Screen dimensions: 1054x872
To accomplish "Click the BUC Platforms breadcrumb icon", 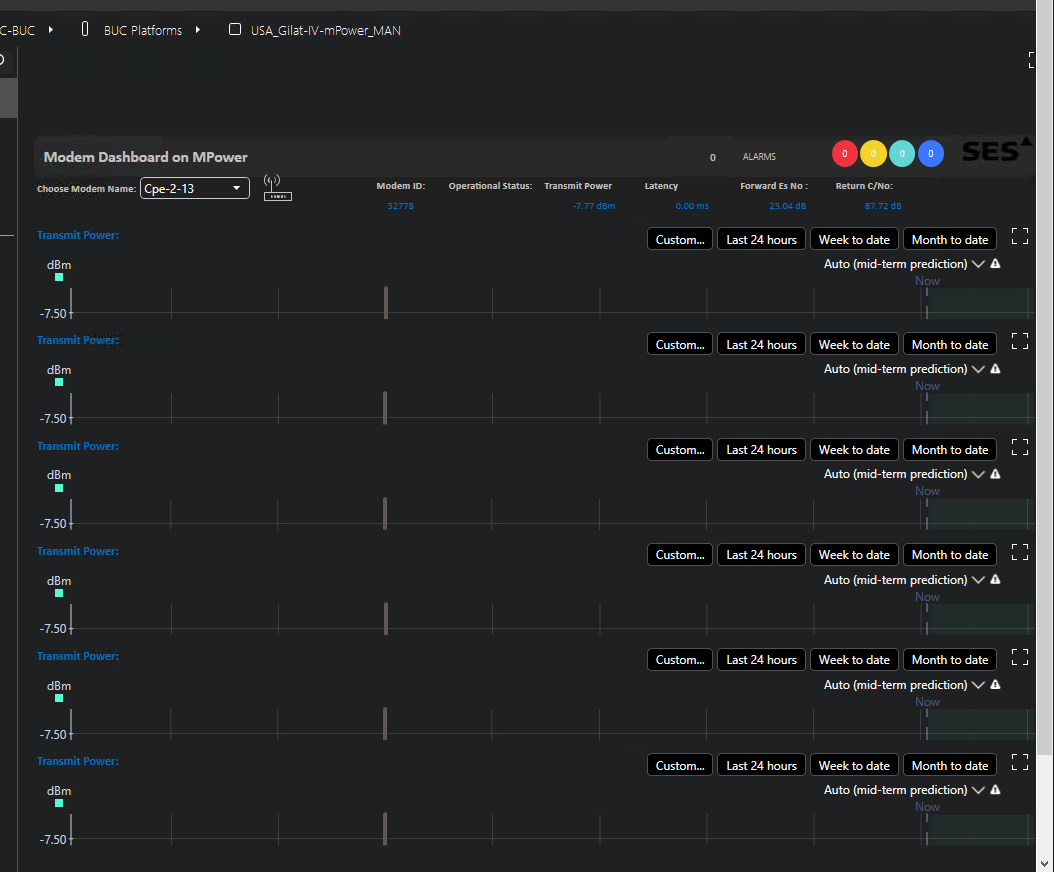I will pyautogui.click(x=85, y=29).
